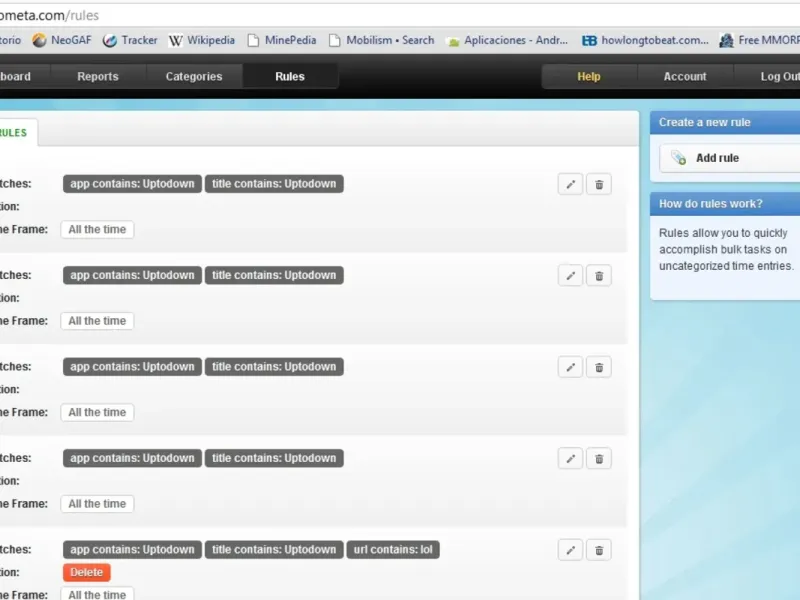Image resolution: width=800 pixels, height=600 pixels.
Task: Click pencil icon on the second rule
Action: [x=570, y=276]
